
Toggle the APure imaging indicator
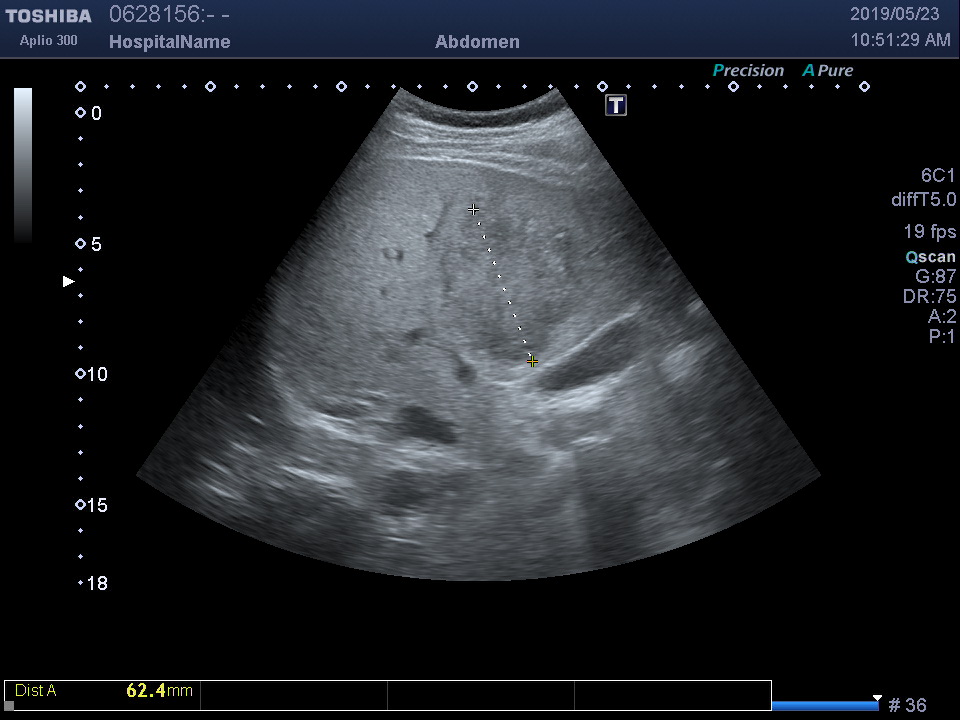coord(827,70)
